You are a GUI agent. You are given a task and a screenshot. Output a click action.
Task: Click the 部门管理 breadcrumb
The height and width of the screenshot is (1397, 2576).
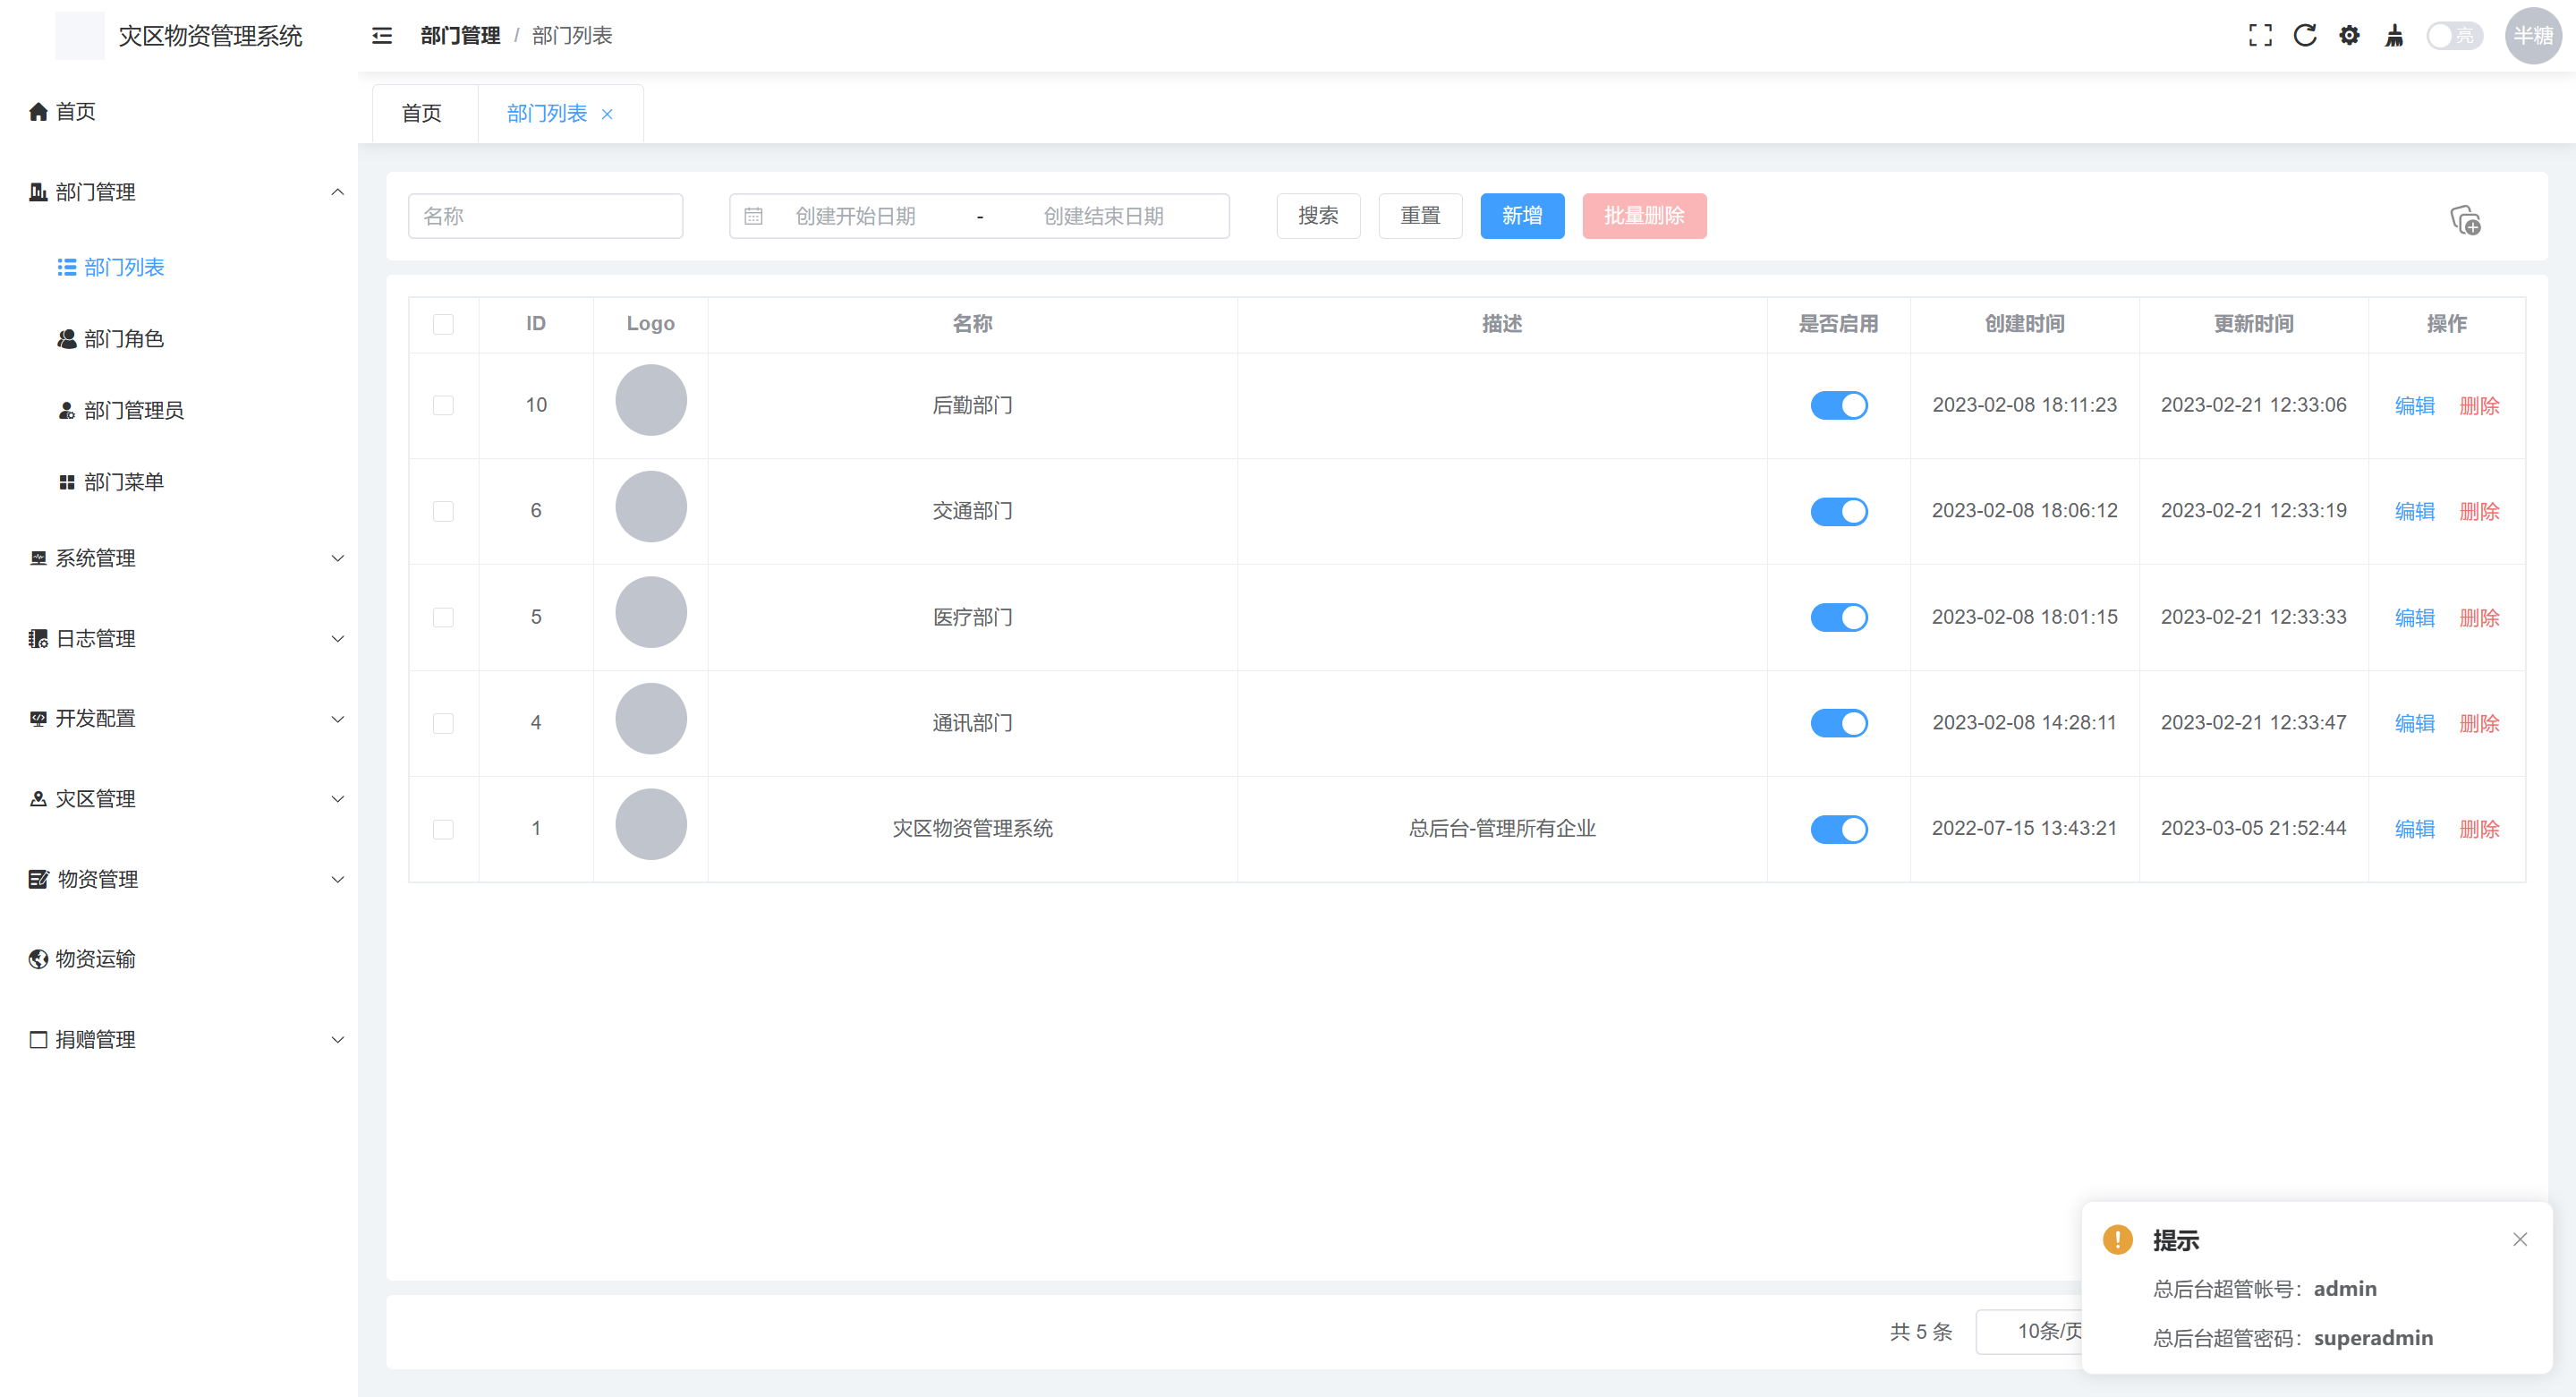point(460,36)
